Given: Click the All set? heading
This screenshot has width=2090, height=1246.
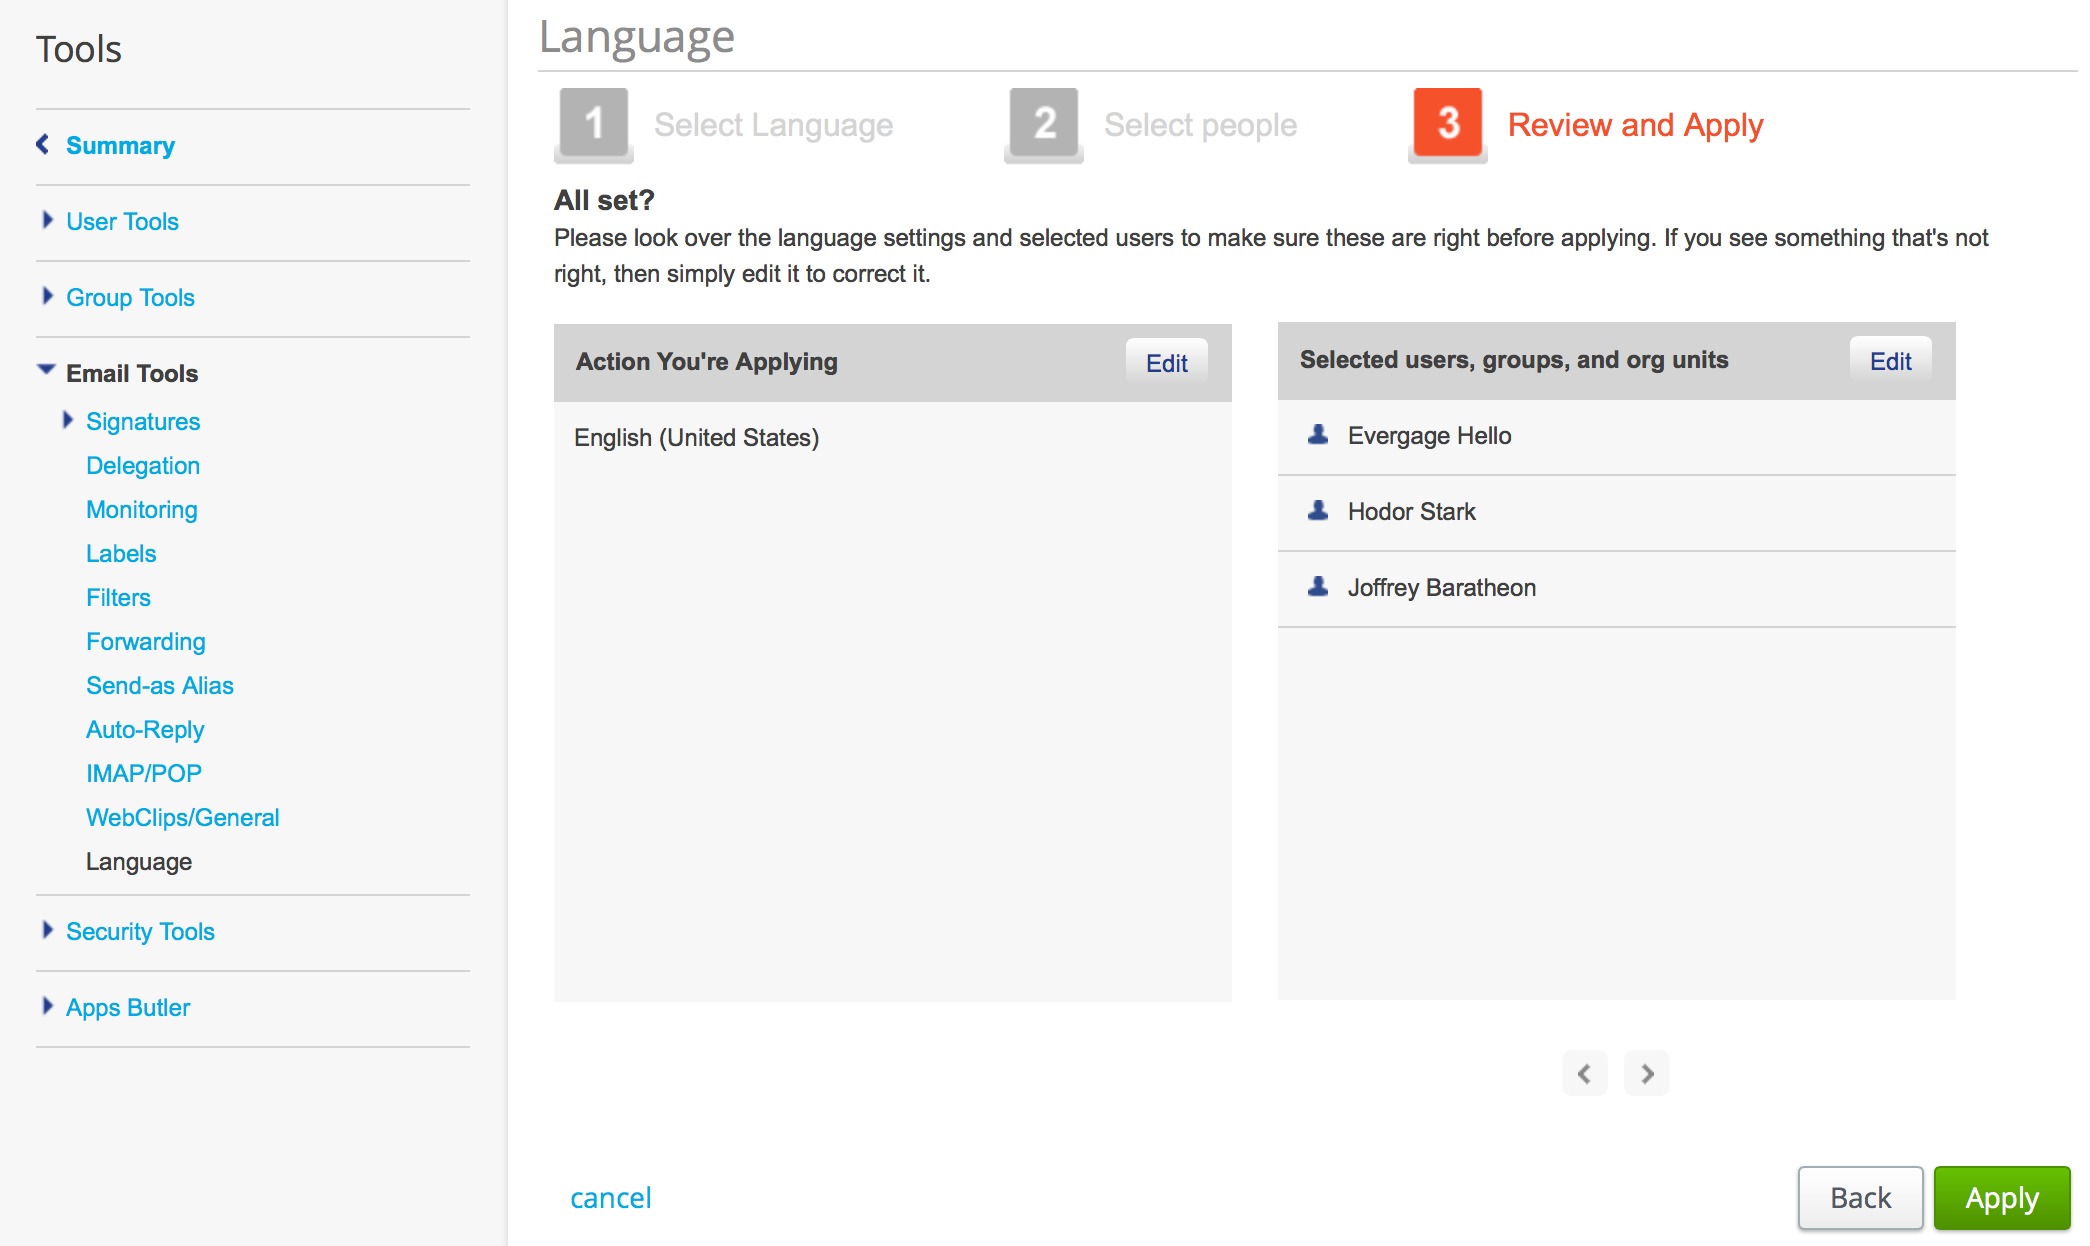Looking at the screenshot, I should (604, 200).
